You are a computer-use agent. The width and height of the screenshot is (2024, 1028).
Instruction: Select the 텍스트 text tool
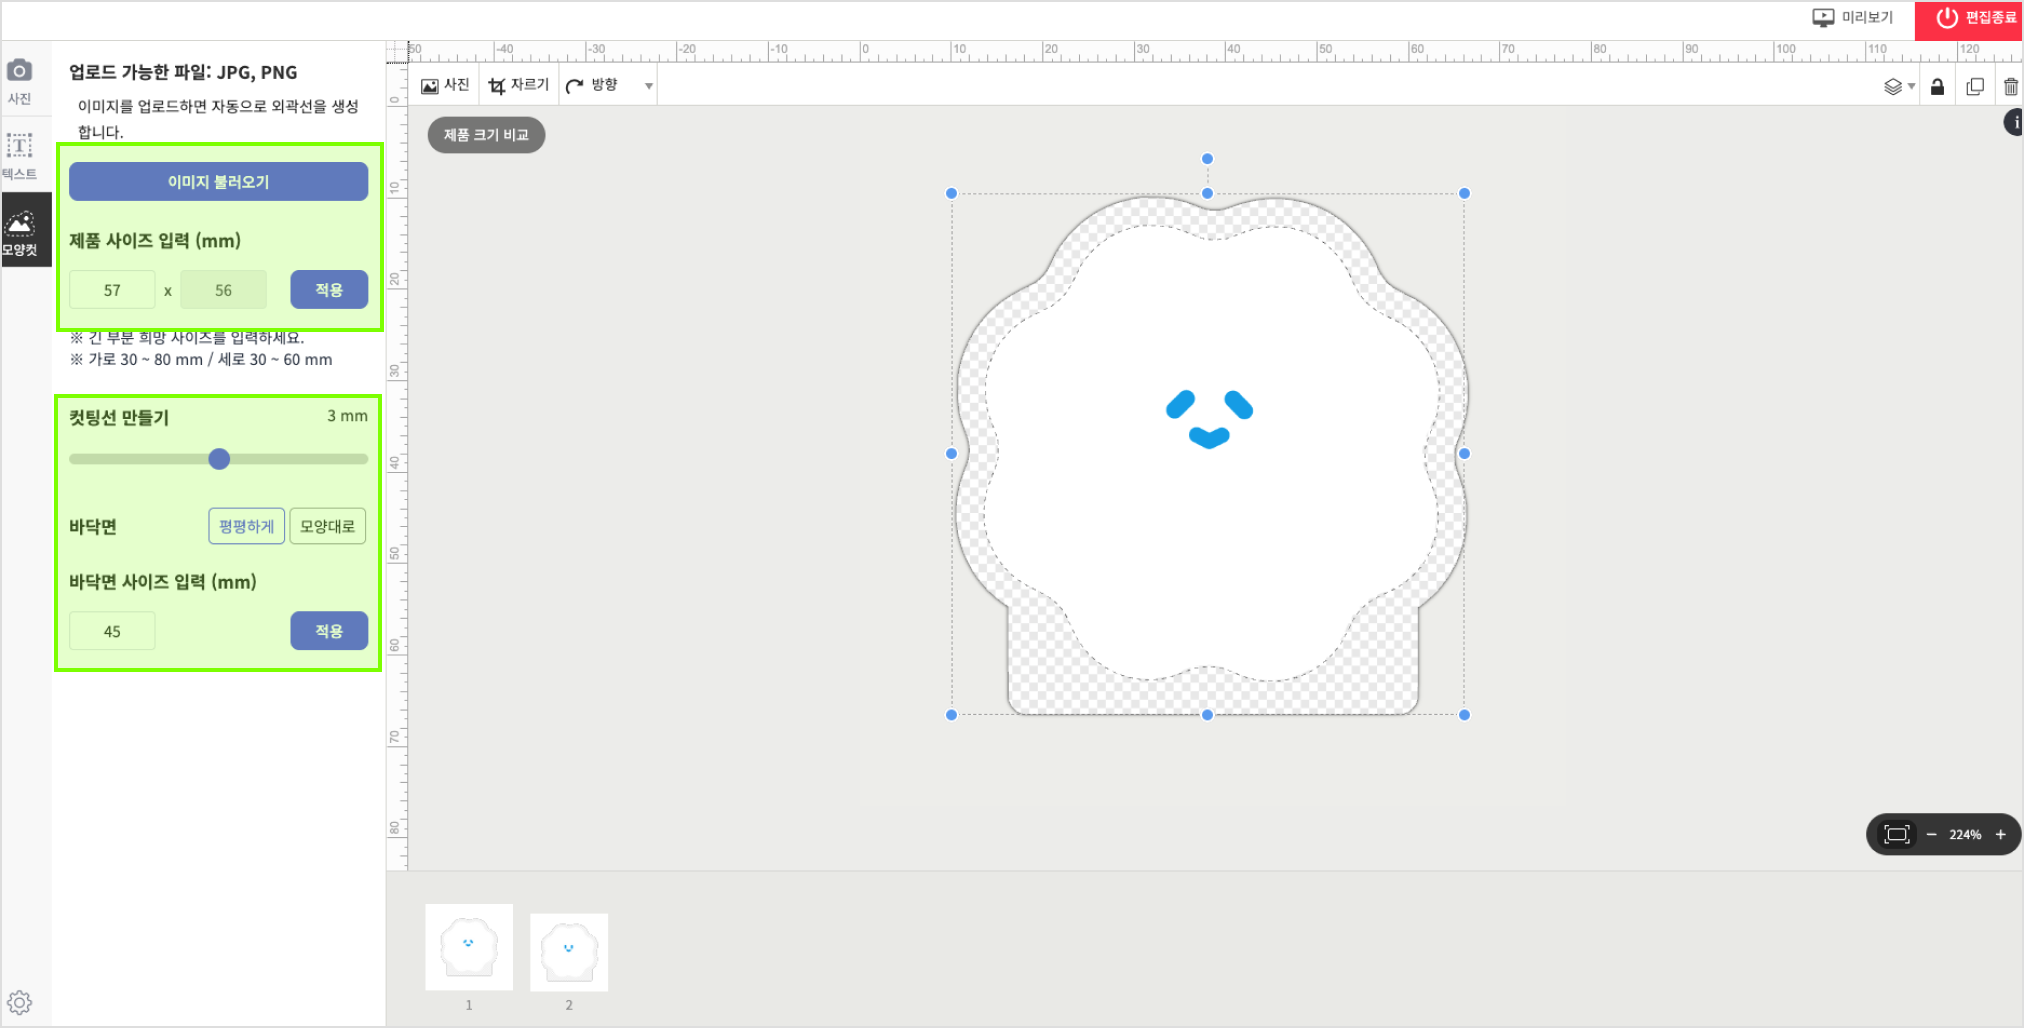coord(20,155)
